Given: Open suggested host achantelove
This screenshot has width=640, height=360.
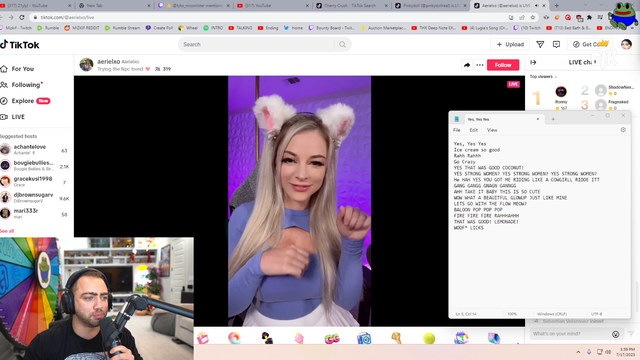Looking at the screenshot, I should pyautogui.click(x=35, y=149).
